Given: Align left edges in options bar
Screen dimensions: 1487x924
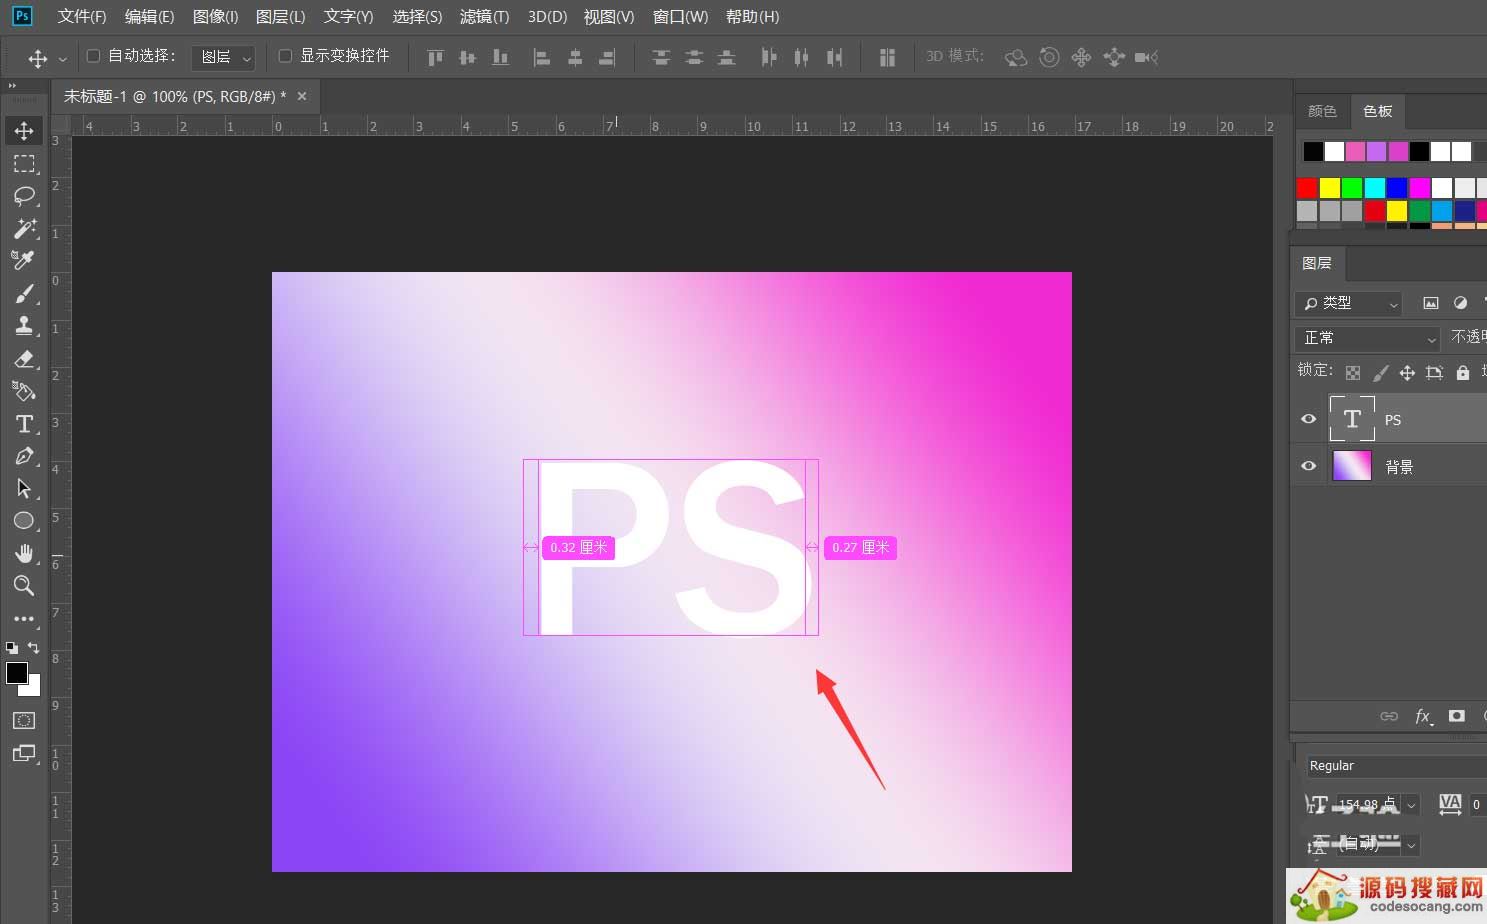Looking at the screenshot, I should click(x=541, y=57).
